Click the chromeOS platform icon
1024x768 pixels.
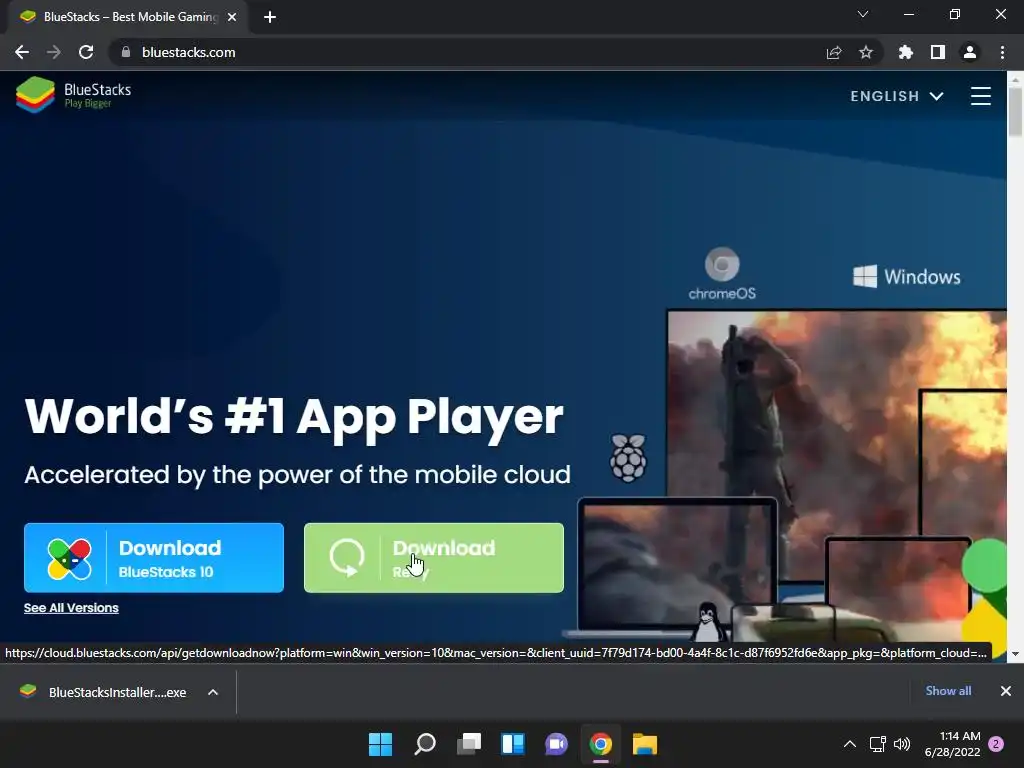722,274
